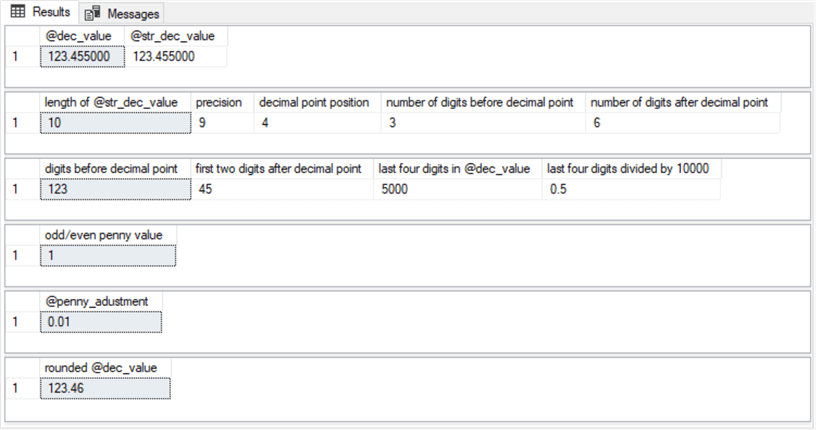The image size is (816, 430).
Task: Click the grid icon on the Results tab
Action: (x=17, y=12)
